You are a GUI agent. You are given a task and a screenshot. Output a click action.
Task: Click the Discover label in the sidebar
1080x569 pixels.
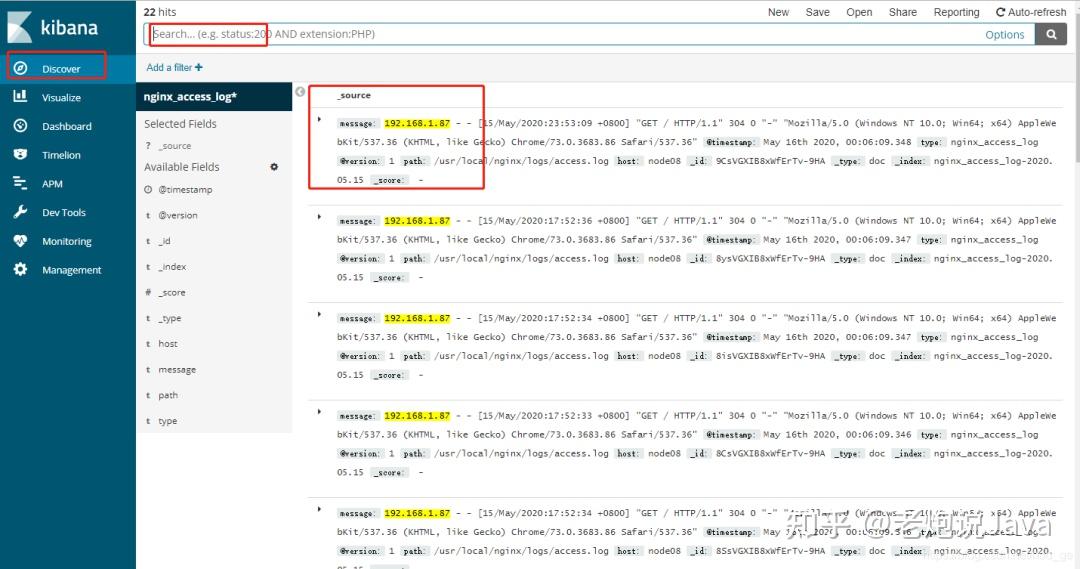(x=61, y=69)
